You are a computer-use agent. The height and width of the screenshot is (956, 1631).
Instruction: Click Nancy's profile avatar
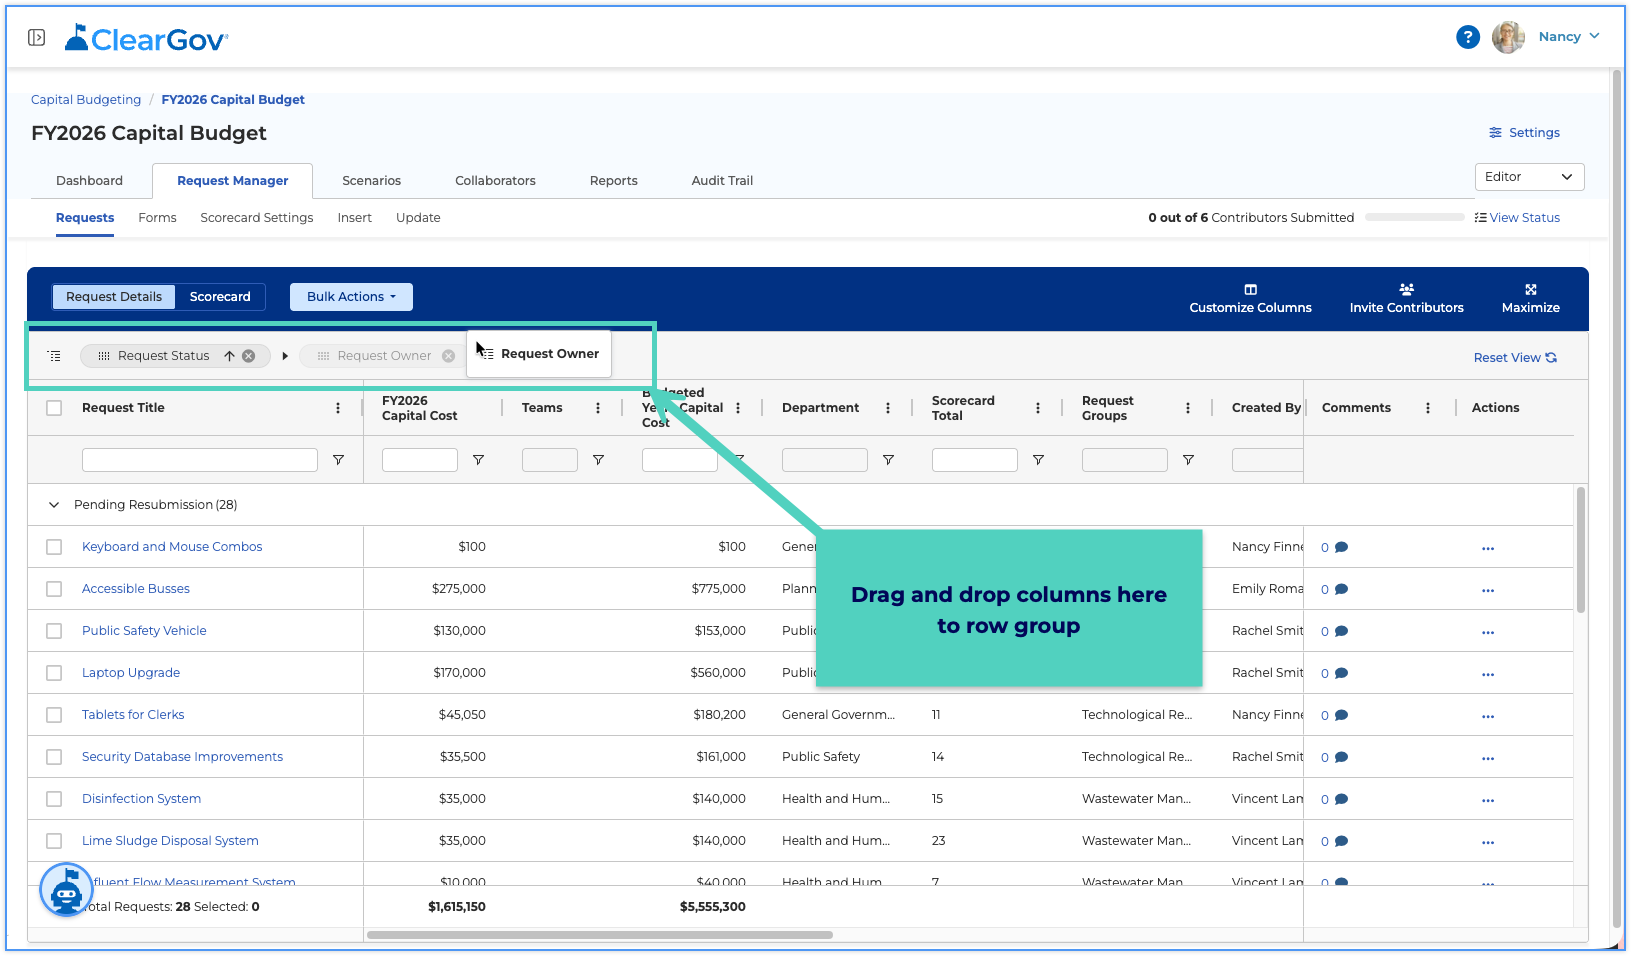click(x=1508, y=37)
